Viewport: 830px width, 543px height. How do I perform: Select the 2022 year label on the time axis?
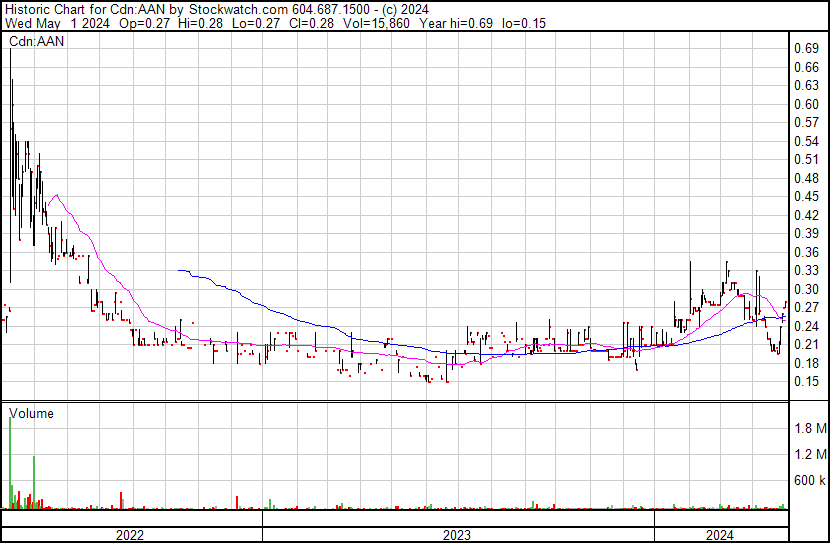tap(130, 535)
